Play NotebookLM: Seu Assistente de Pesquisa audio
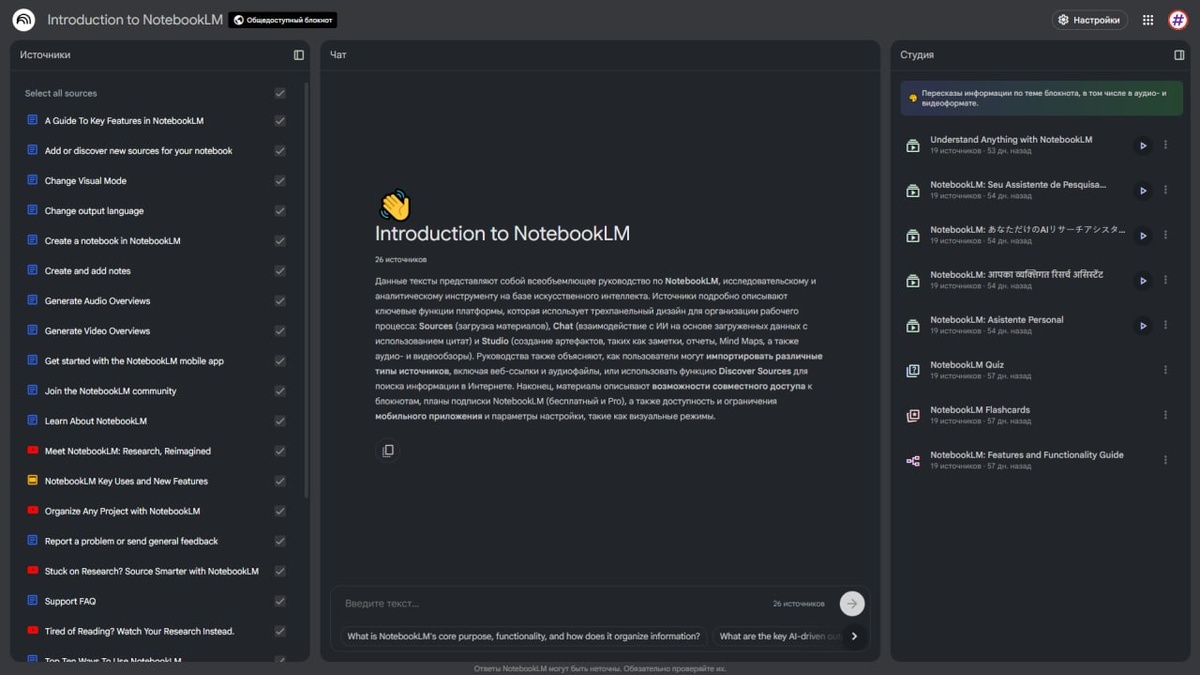The width and height of the screenshot is (1200, 675). (x=1142, y=191)
